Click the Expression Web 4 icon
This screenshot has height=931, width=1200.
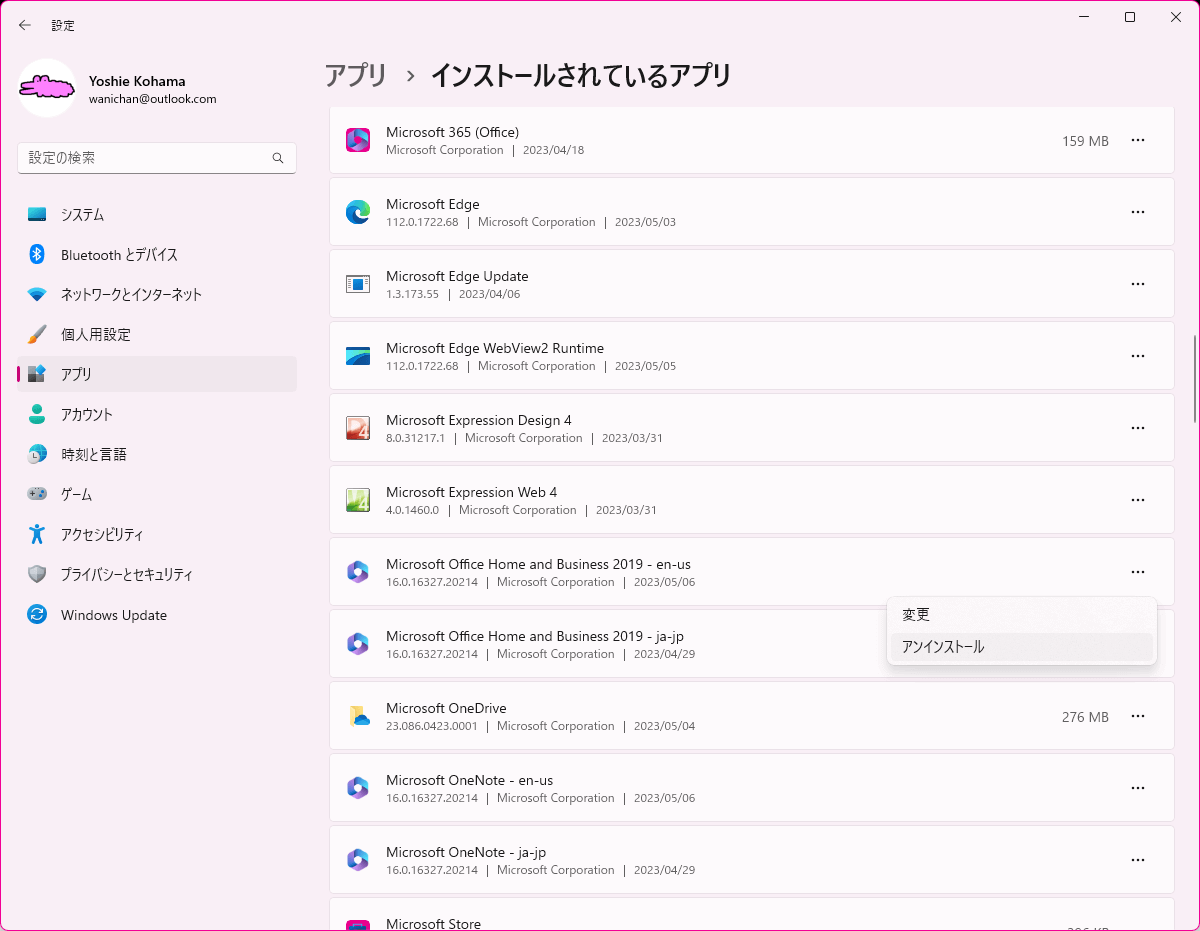point(358,500)
